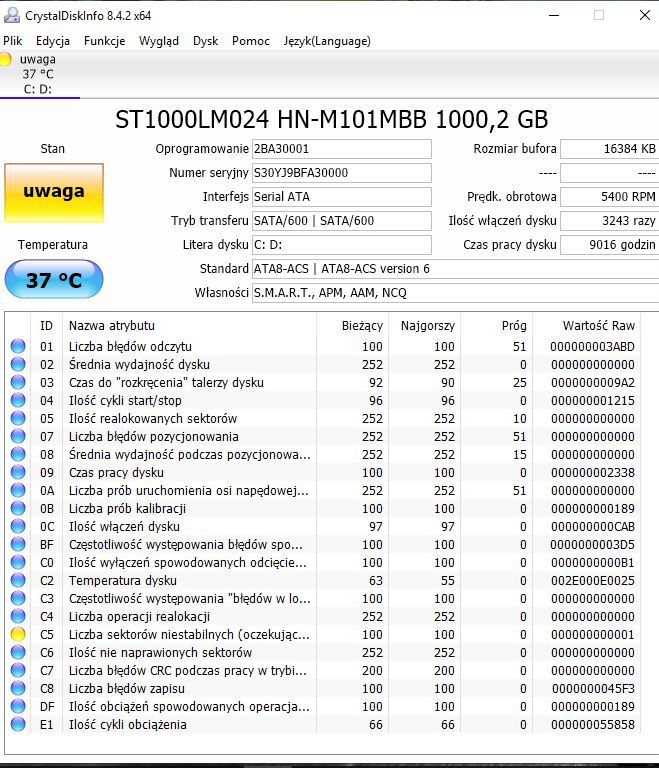Click blue status icon for attribute 01
This screenshot has height=768, width=659.
click(18, 346)
